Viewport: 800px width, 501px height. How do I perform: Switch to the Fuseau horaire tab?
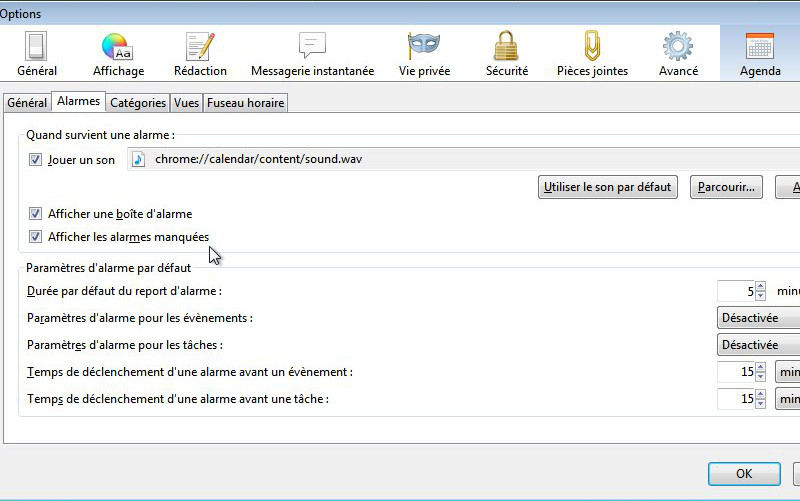(245, 103)
